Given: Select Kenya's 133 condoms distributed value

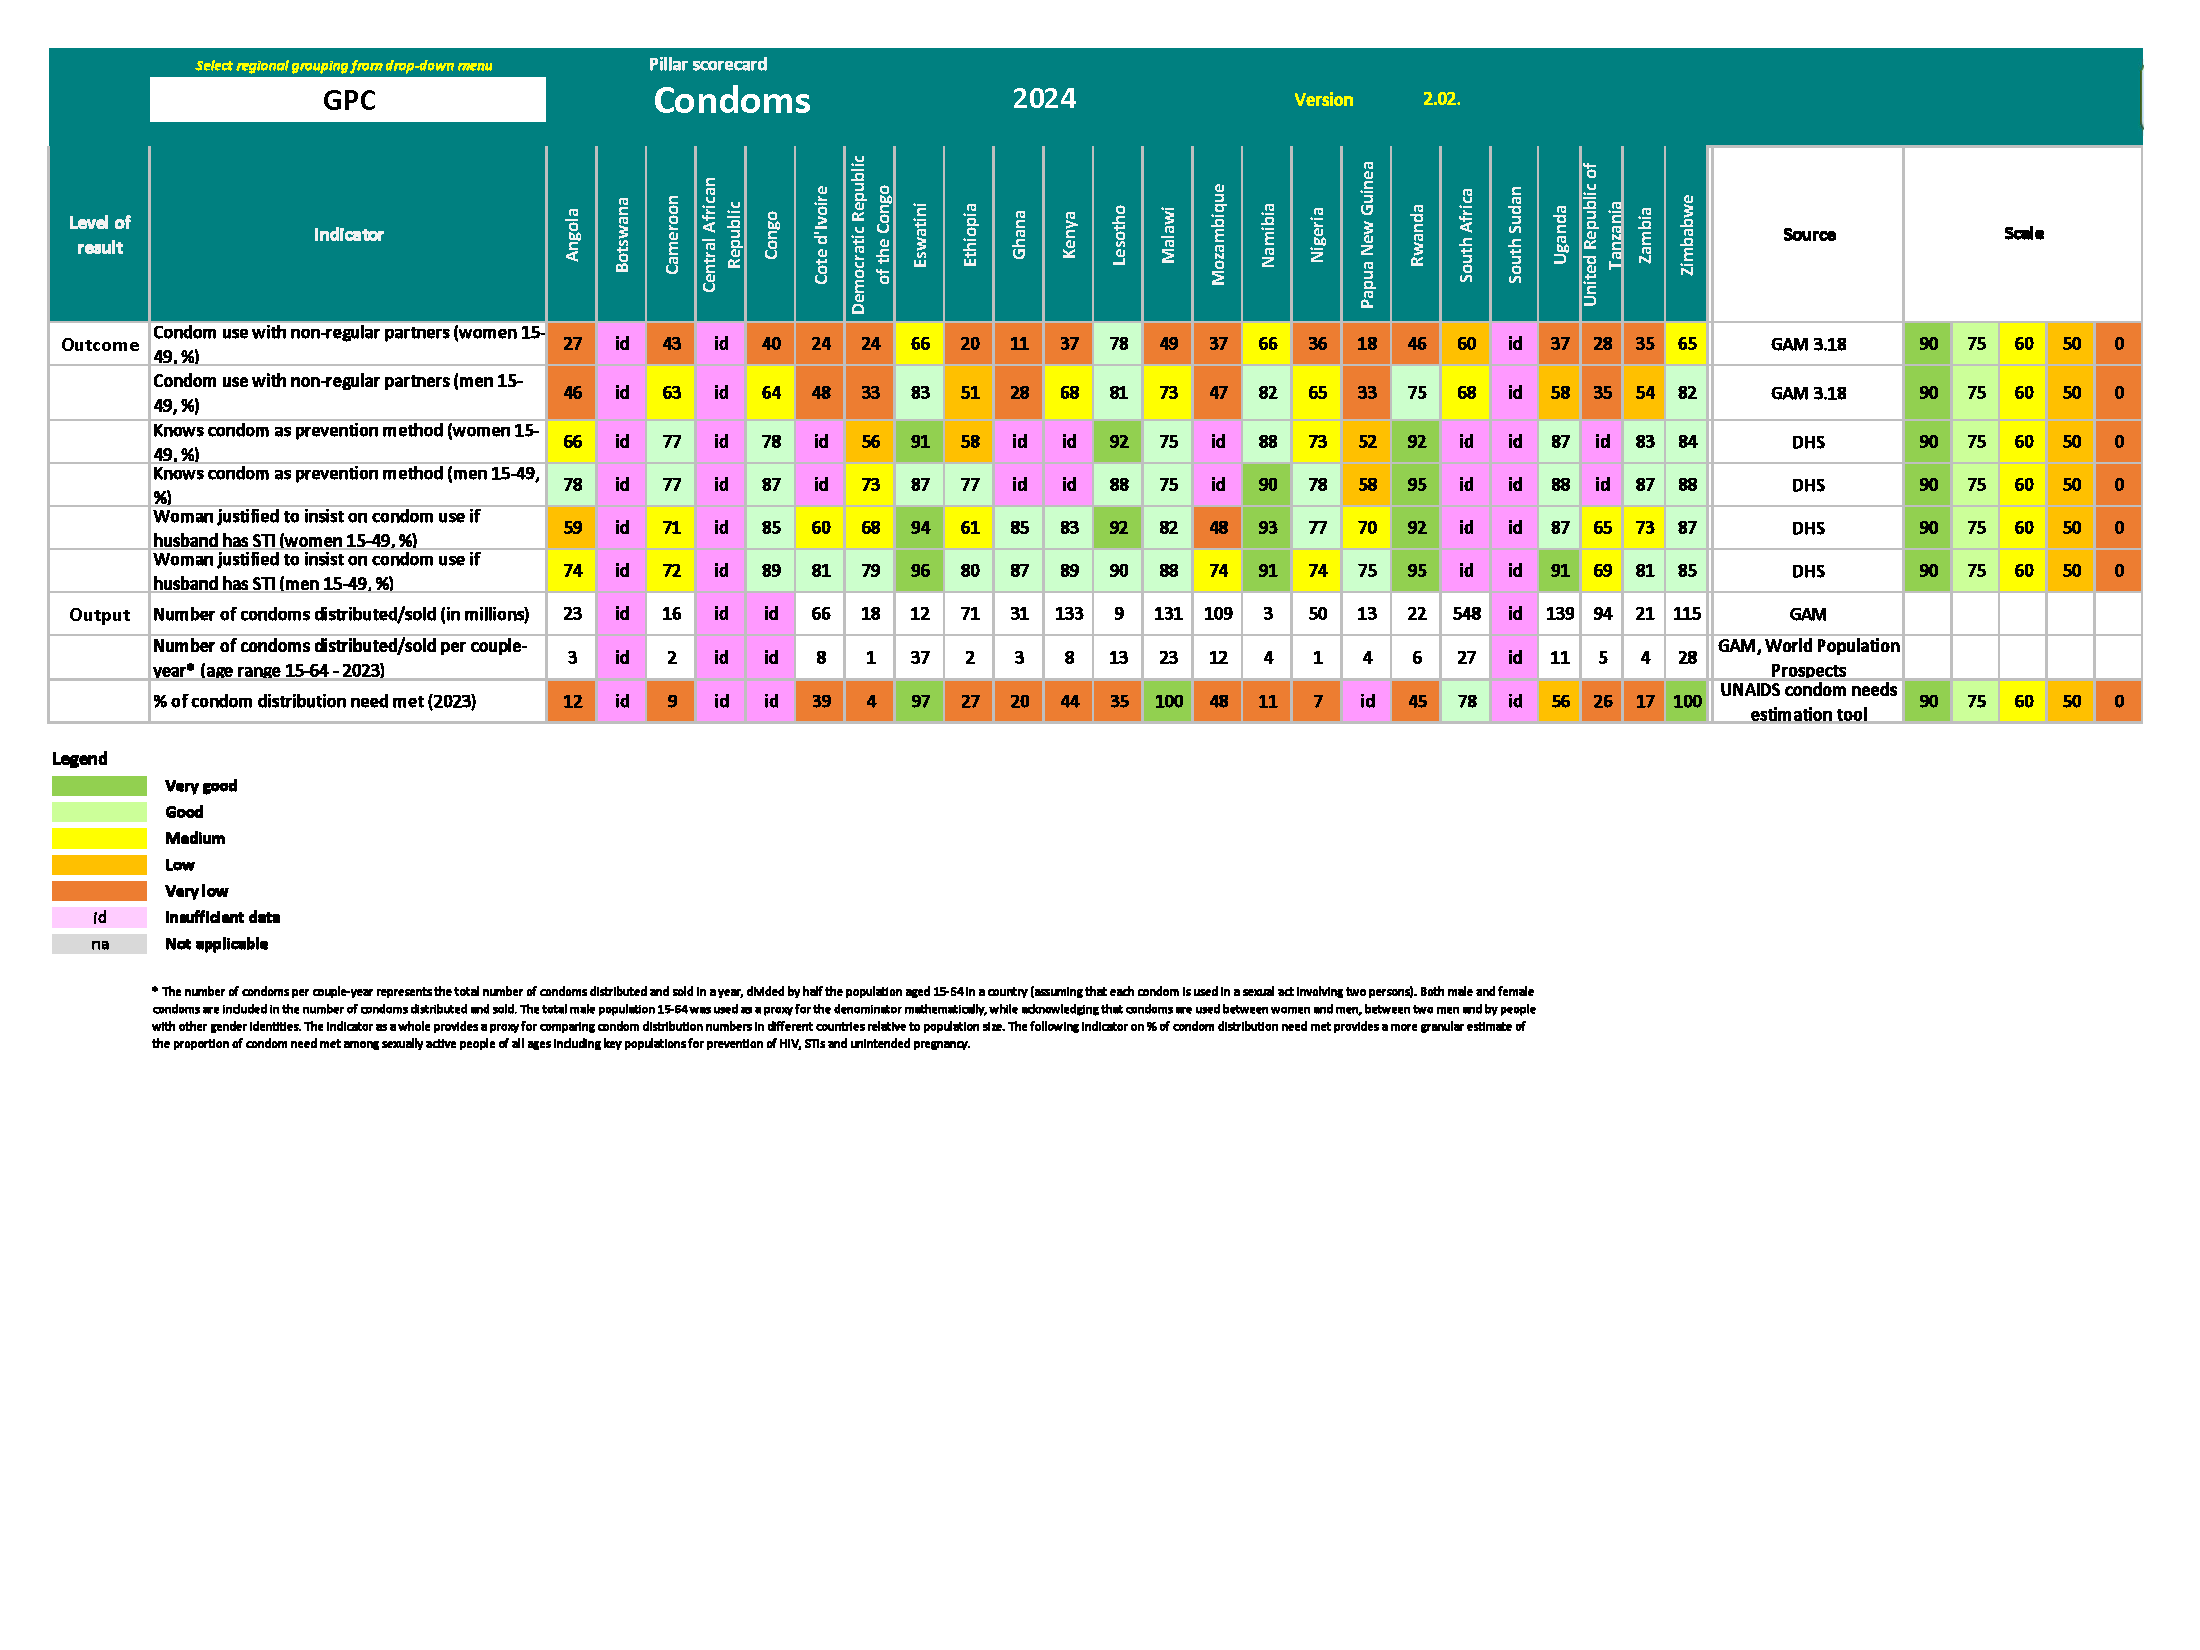Looking at the screenshot, I should (x=1069, y=614).
